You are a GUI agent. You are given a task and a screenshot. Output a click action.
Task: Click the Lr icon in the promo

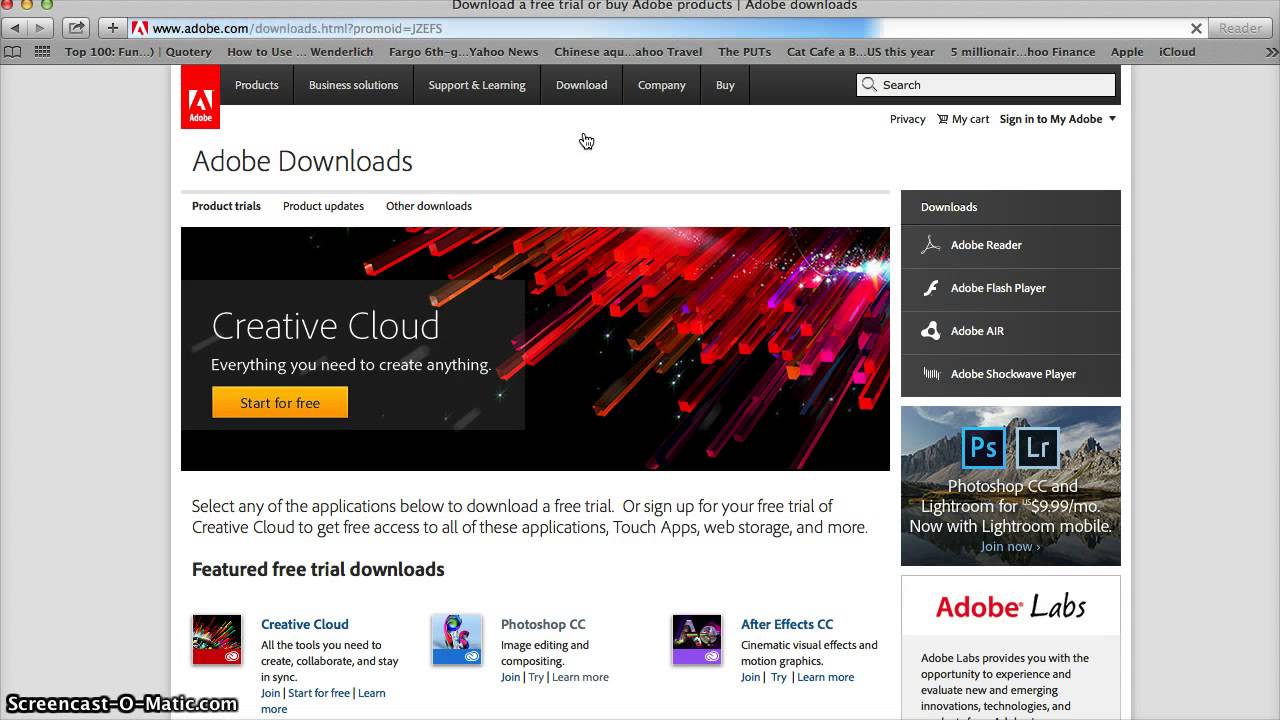[x=1037, y=447]
